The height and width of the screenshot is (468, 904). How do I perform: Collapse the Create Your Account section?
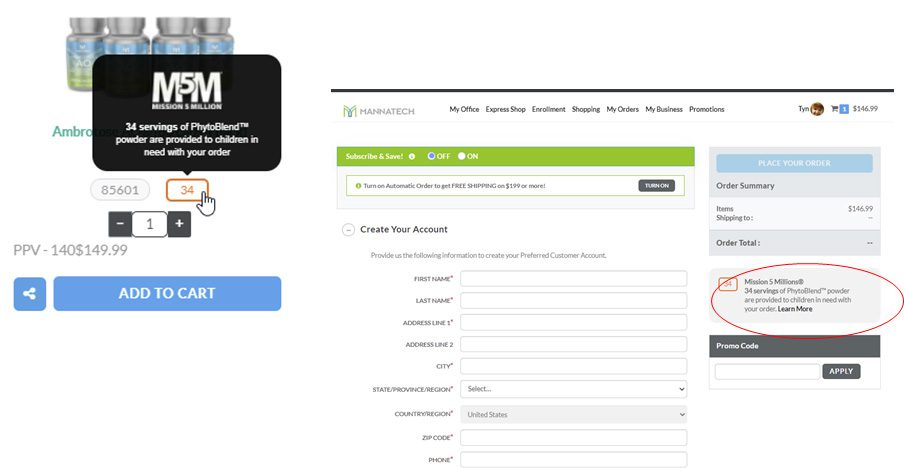pyautogui.click(x=348, y=229)
